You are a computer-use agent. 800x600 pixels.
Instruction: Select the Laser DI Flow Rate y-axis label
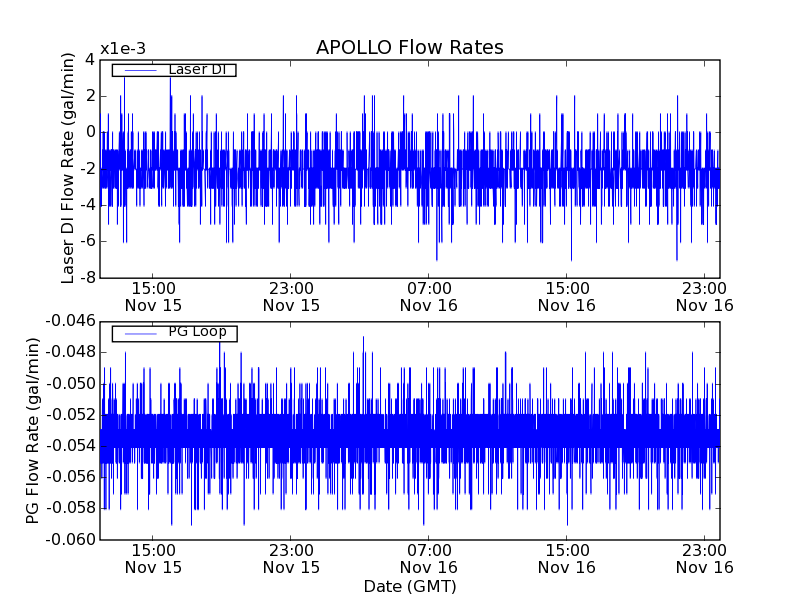click(68, 168)
